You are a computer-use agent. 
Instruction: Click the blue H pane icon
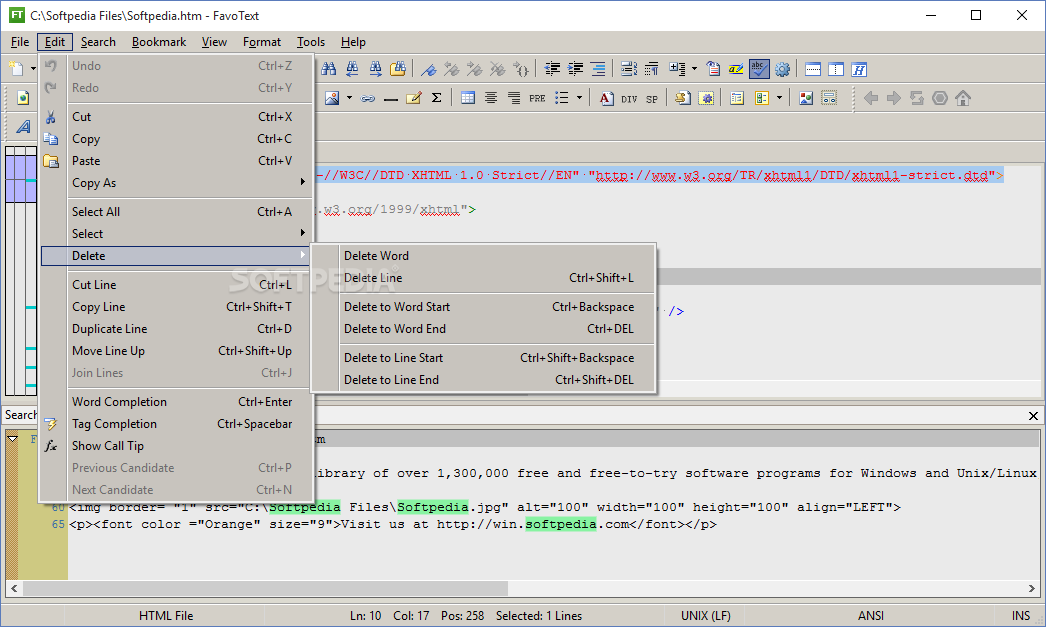pyautogui.click(x=859, y=69)
